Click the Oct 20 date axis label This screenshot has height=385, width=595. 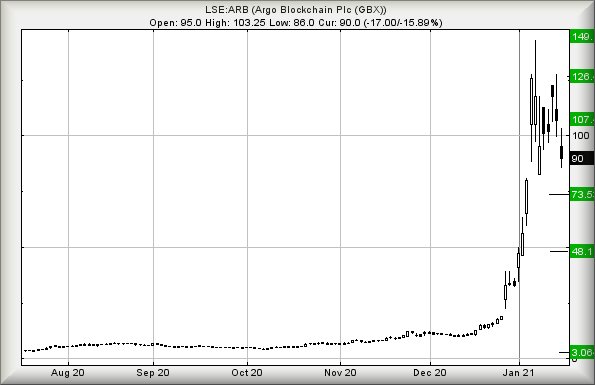point(247,373)
